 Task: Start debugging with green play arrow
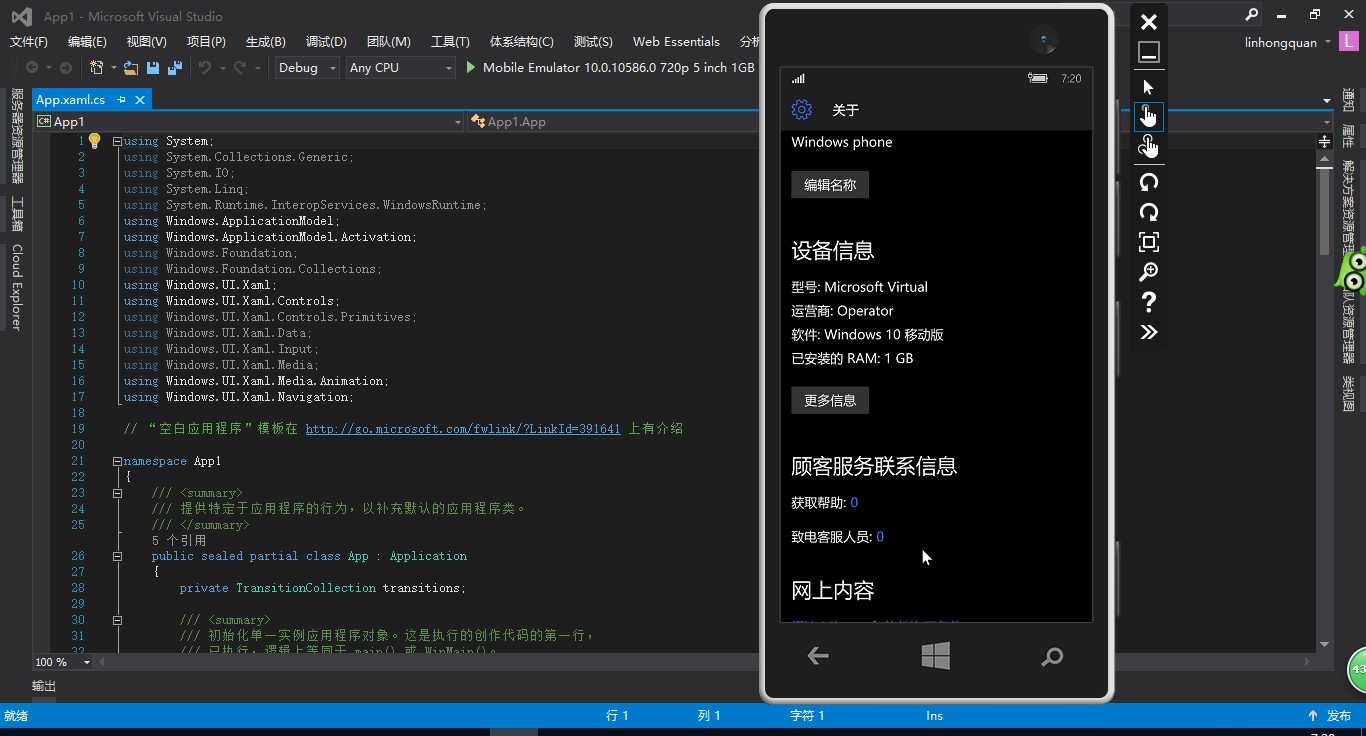tap(471, 67)
